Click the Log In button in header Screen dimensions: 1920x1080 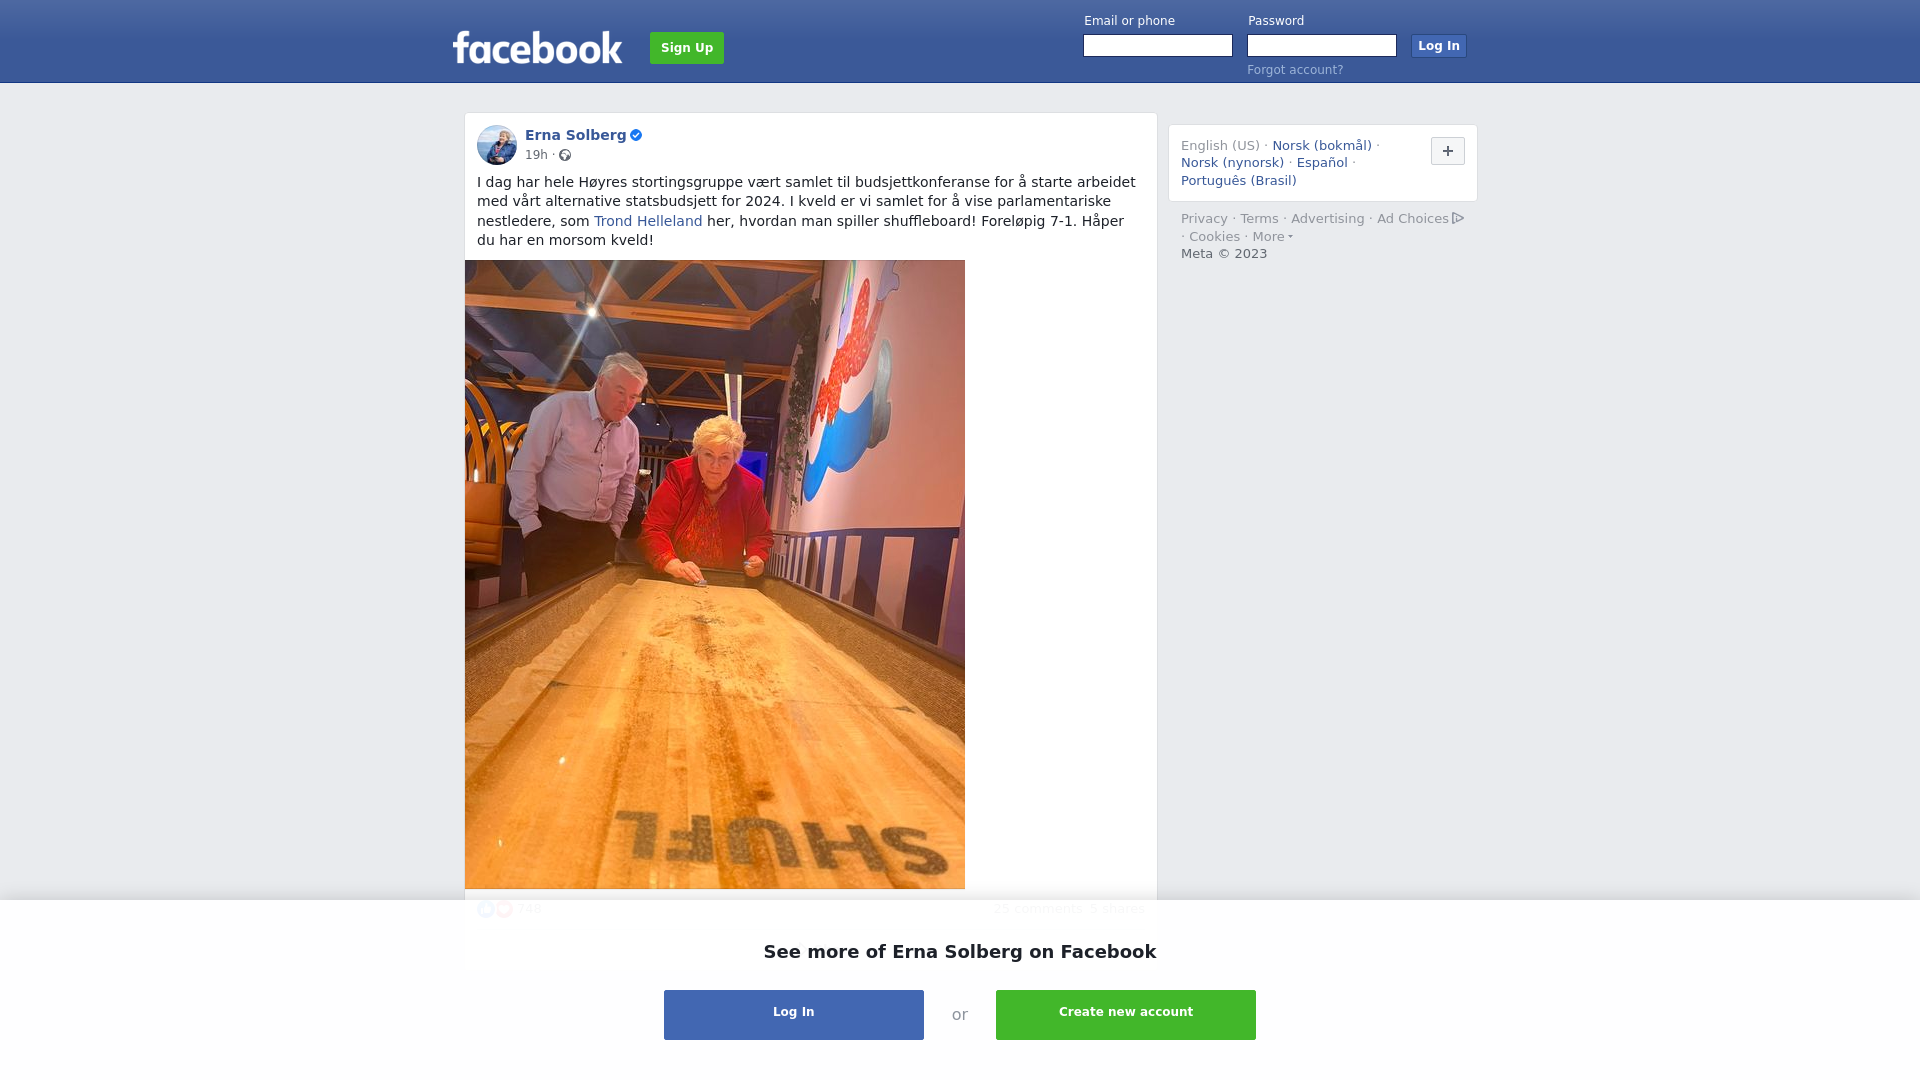(x=1439, y=46)
